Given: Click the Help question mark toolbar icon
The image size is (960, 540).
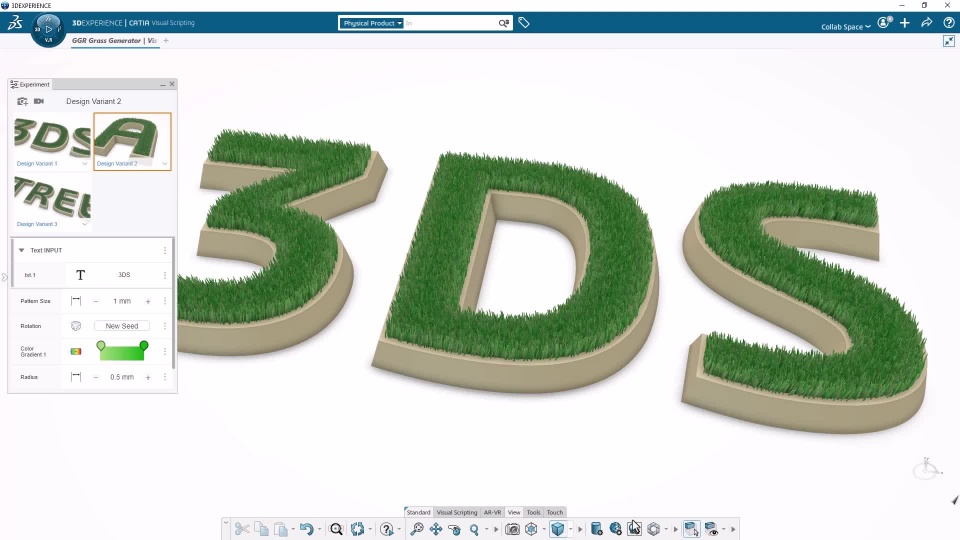Looking at the screenshot, I should pos(386,529).
